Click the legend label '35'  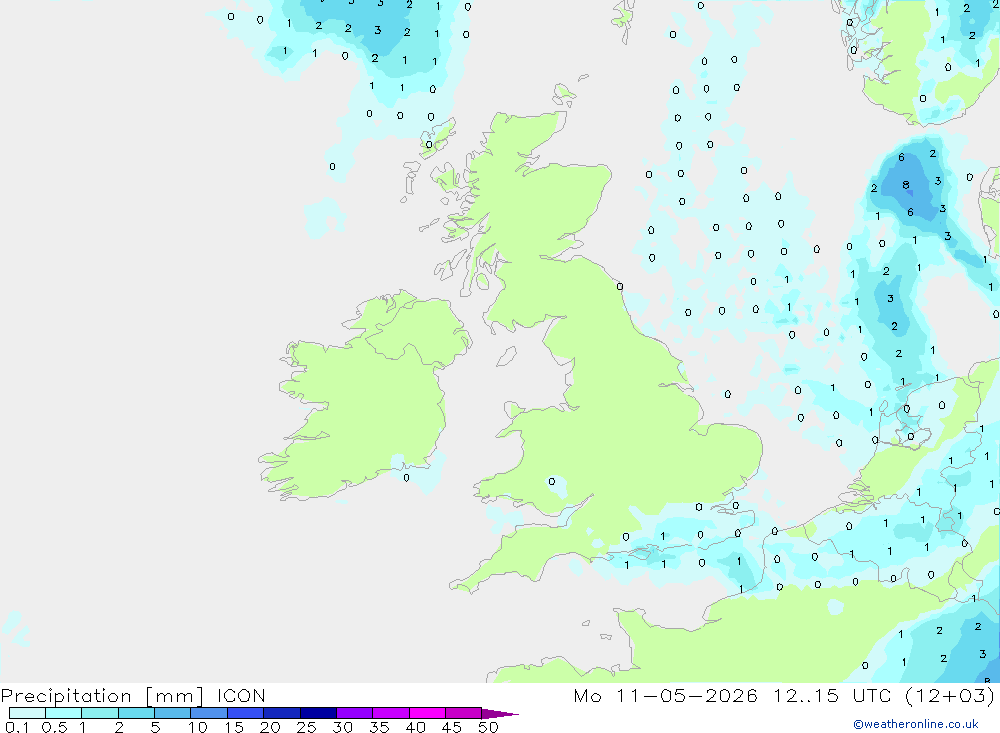pos(379,727)
